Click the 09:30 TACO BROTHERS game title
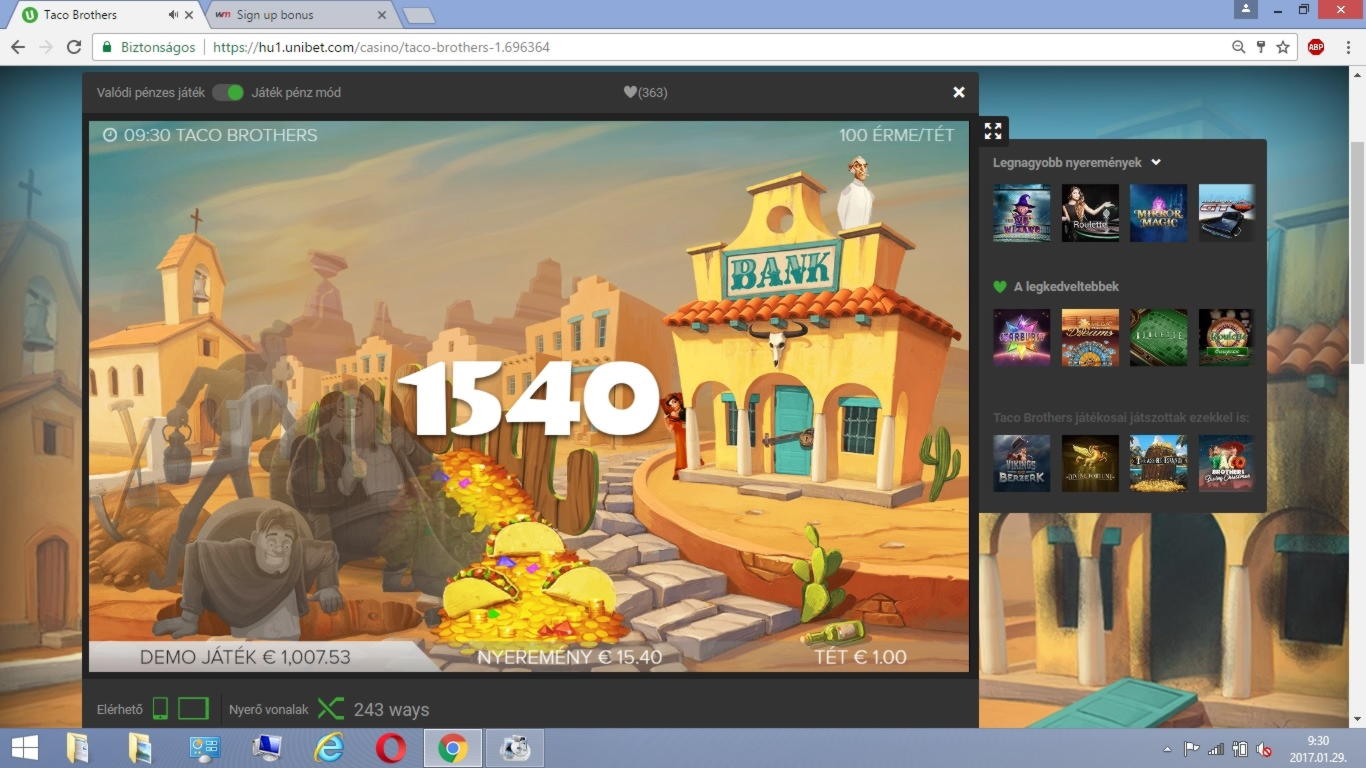1366x768 pixels. tap(210, 135)
